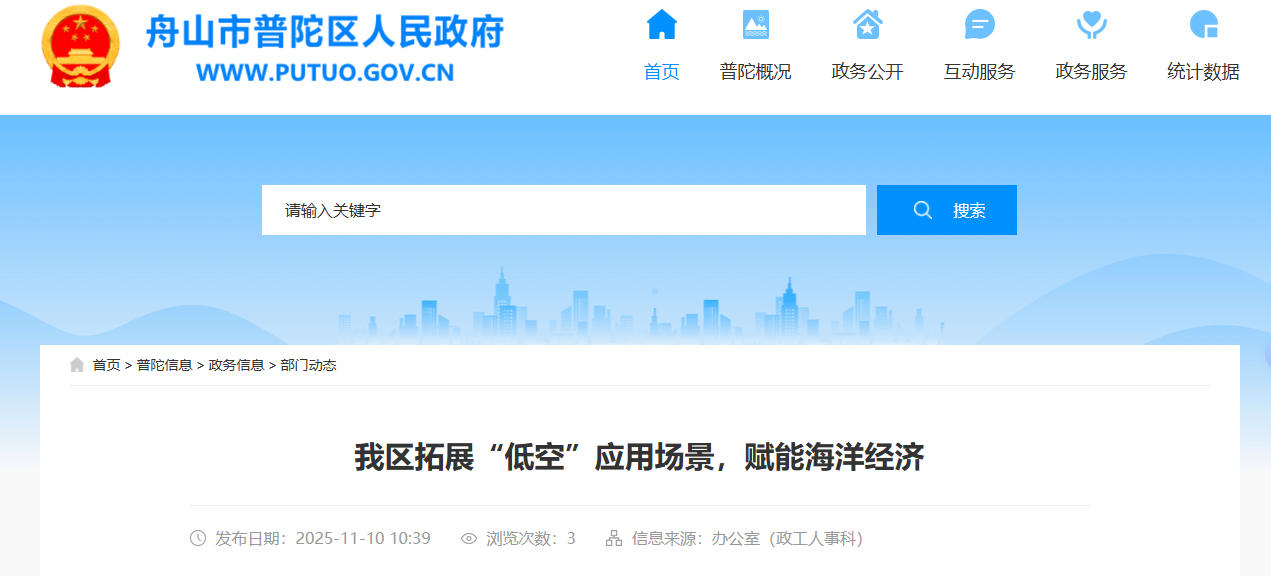
Task: Open 政务公开 via its house icon
Action: point(867,24)
